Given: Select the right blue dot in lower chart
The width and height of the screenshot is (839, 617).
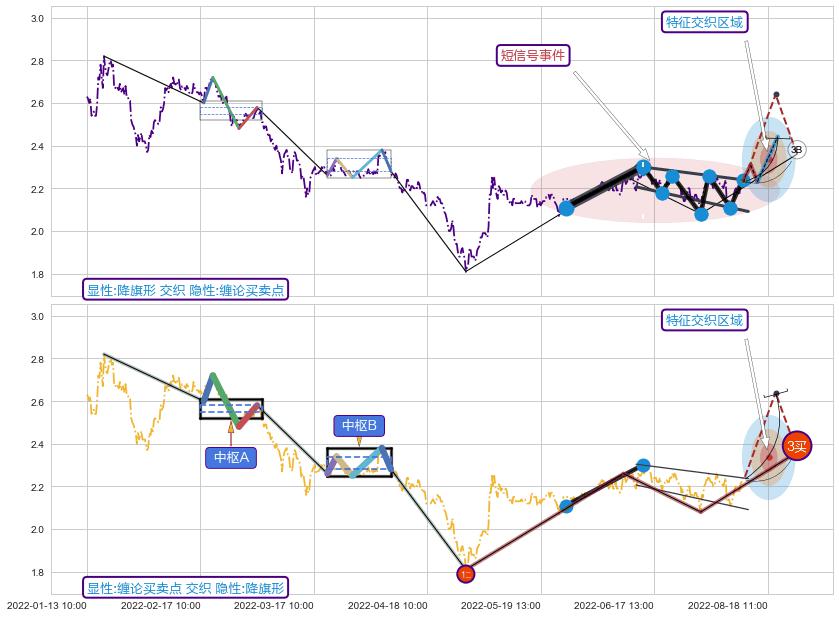Looking at the screenshot, I should [x=643, y=465].
